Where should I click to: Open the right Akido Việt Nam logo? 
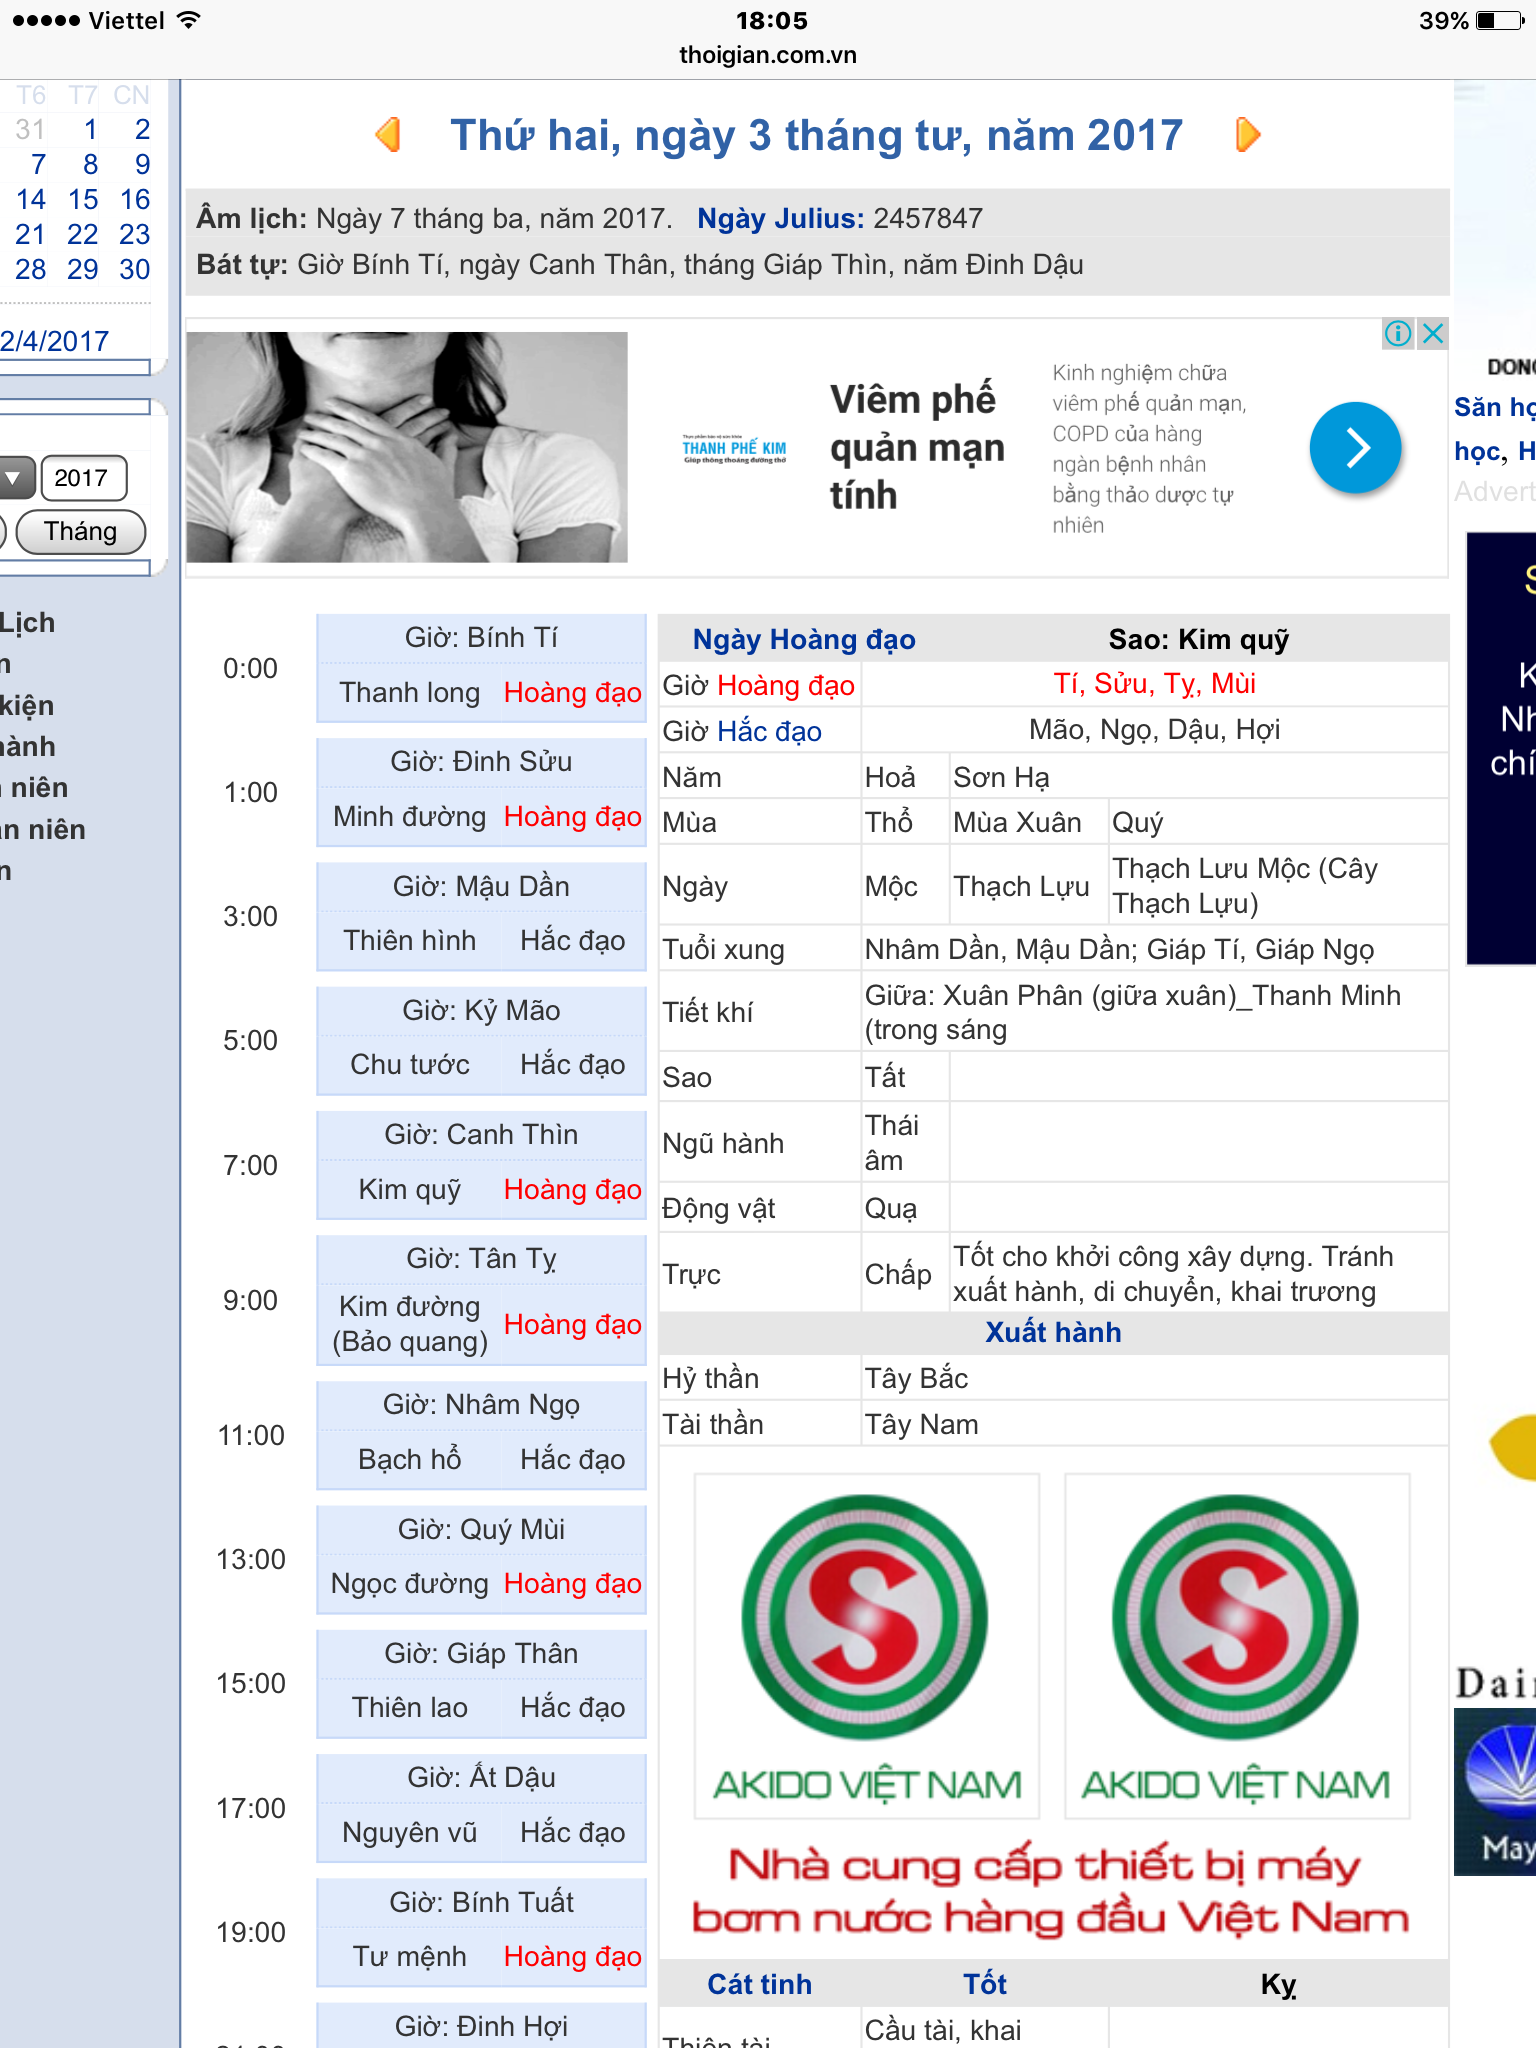click(1236, 1645)
